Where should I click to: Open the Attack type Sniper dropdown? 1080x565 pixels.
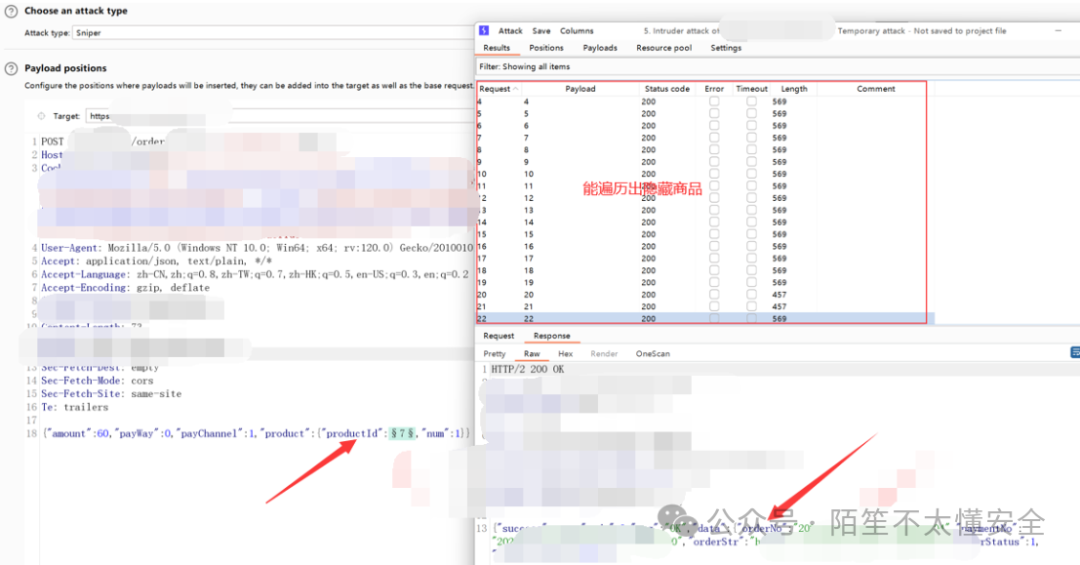pos(272,32)
